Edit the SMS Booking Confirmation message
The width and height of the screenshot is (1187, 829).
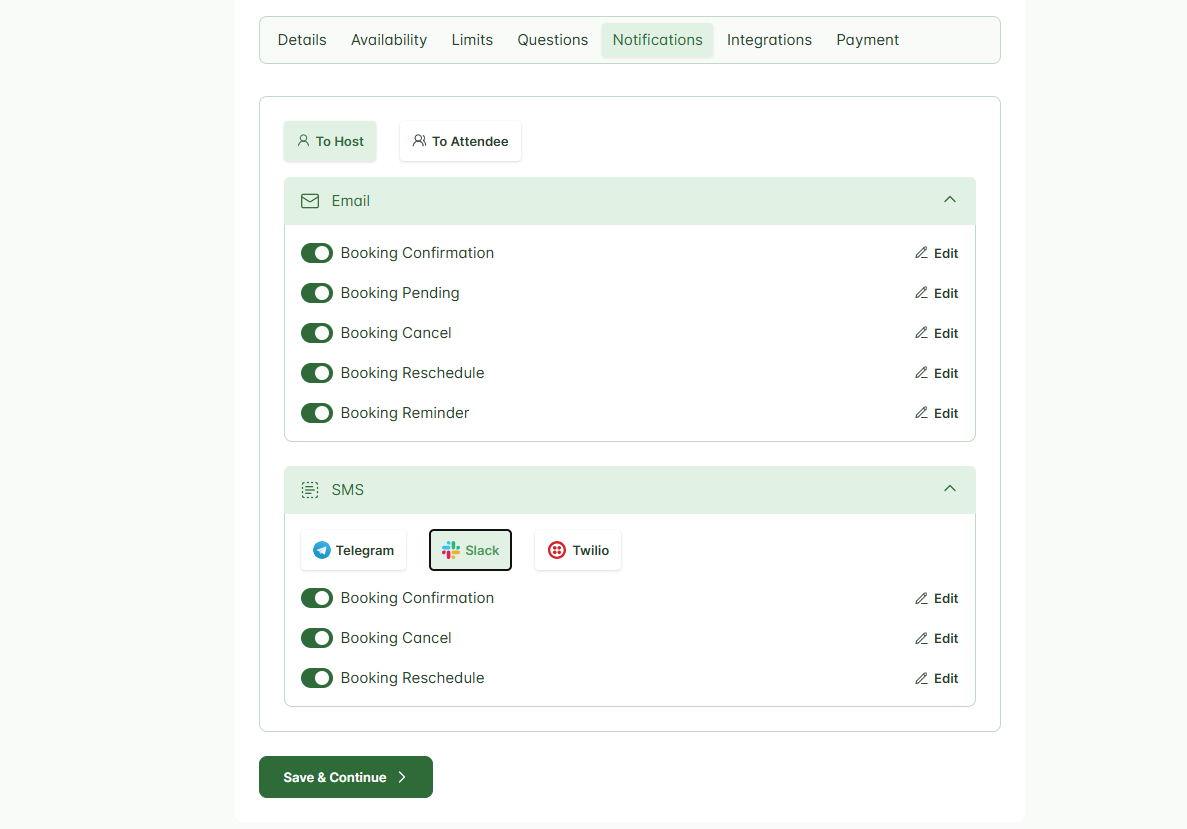936,599
